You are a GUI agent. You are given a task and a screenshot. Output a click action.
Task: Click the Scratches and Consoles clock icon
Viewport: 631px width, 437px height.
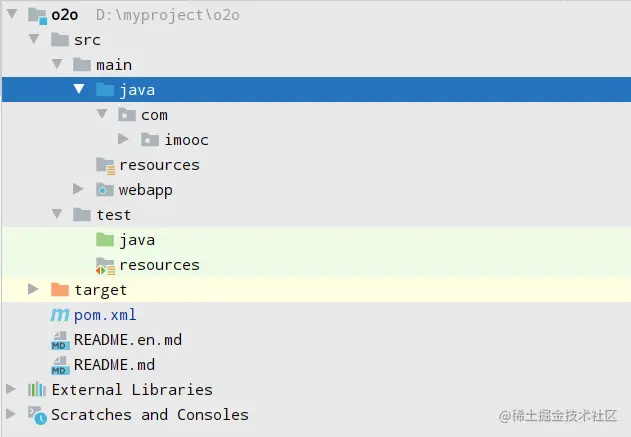[x=37, y=415]
